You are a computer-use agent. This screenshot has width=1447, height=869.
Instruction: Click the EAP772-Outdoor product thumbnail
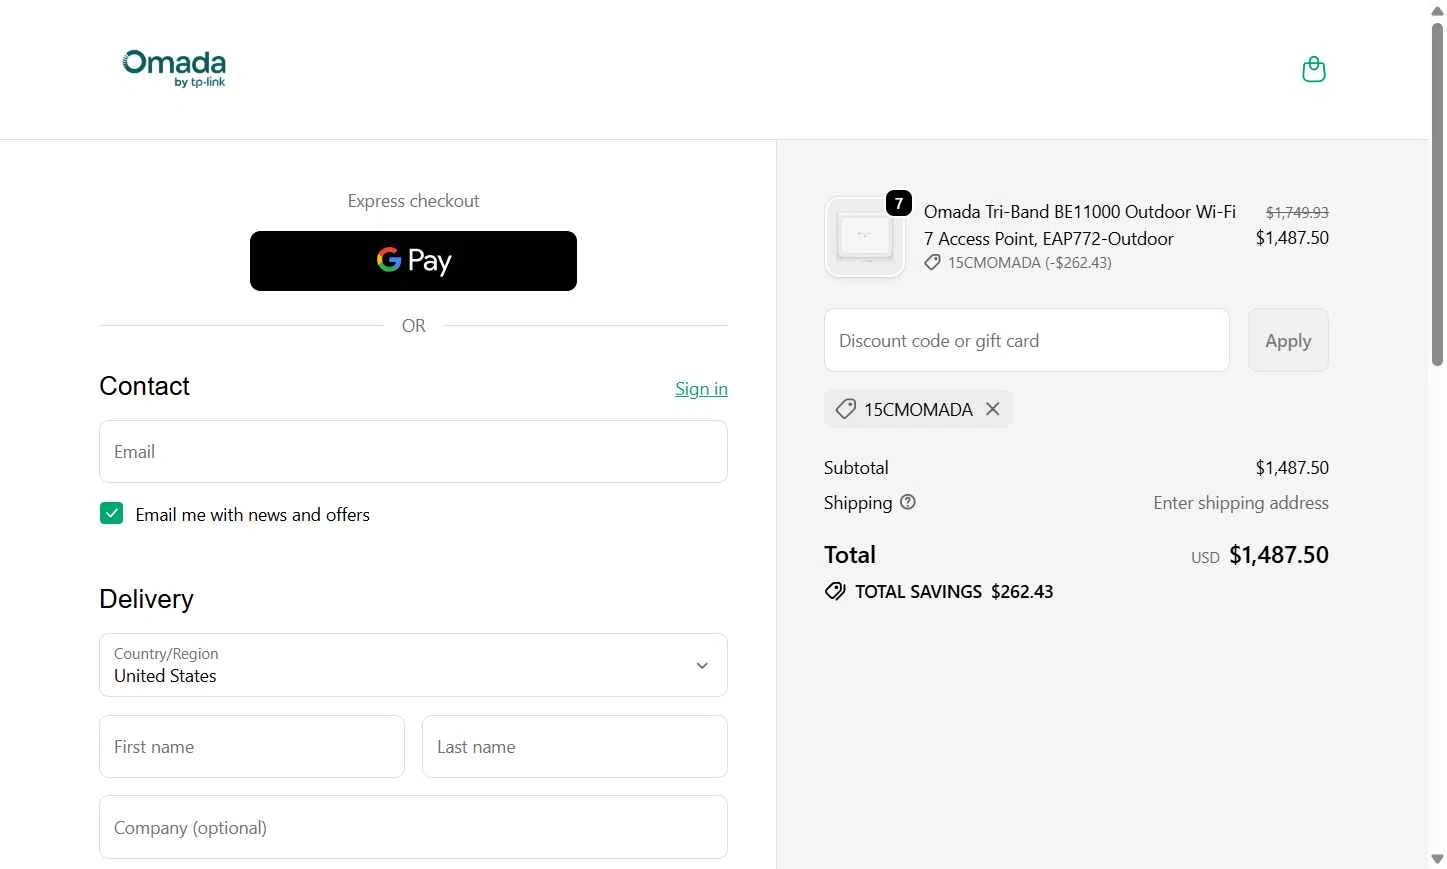point(864,238)
